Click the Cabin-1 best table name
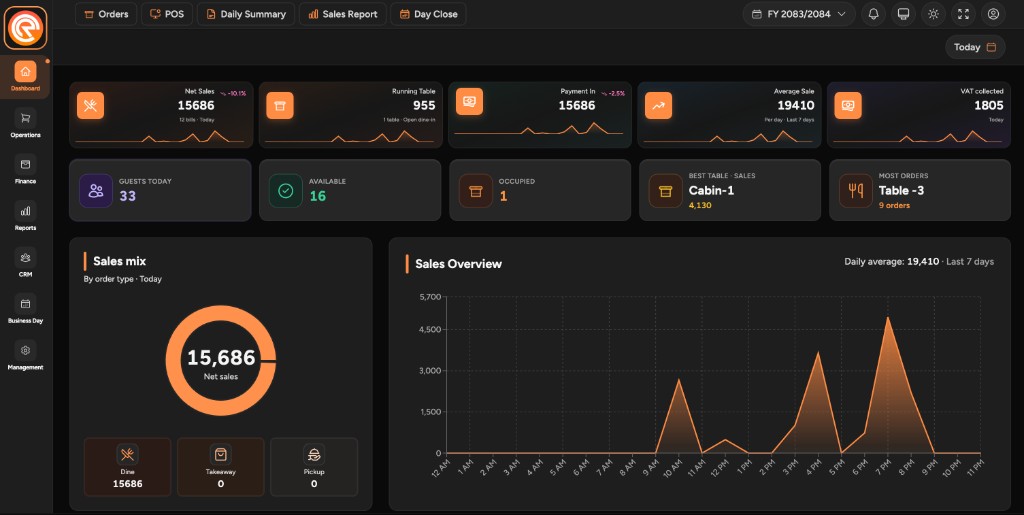 coord(711,191)
